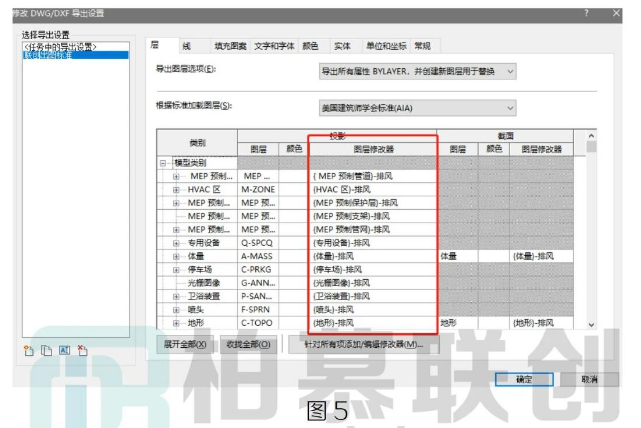Click the (光栅图像)-排风 modifier cell

tap(373, 283)
